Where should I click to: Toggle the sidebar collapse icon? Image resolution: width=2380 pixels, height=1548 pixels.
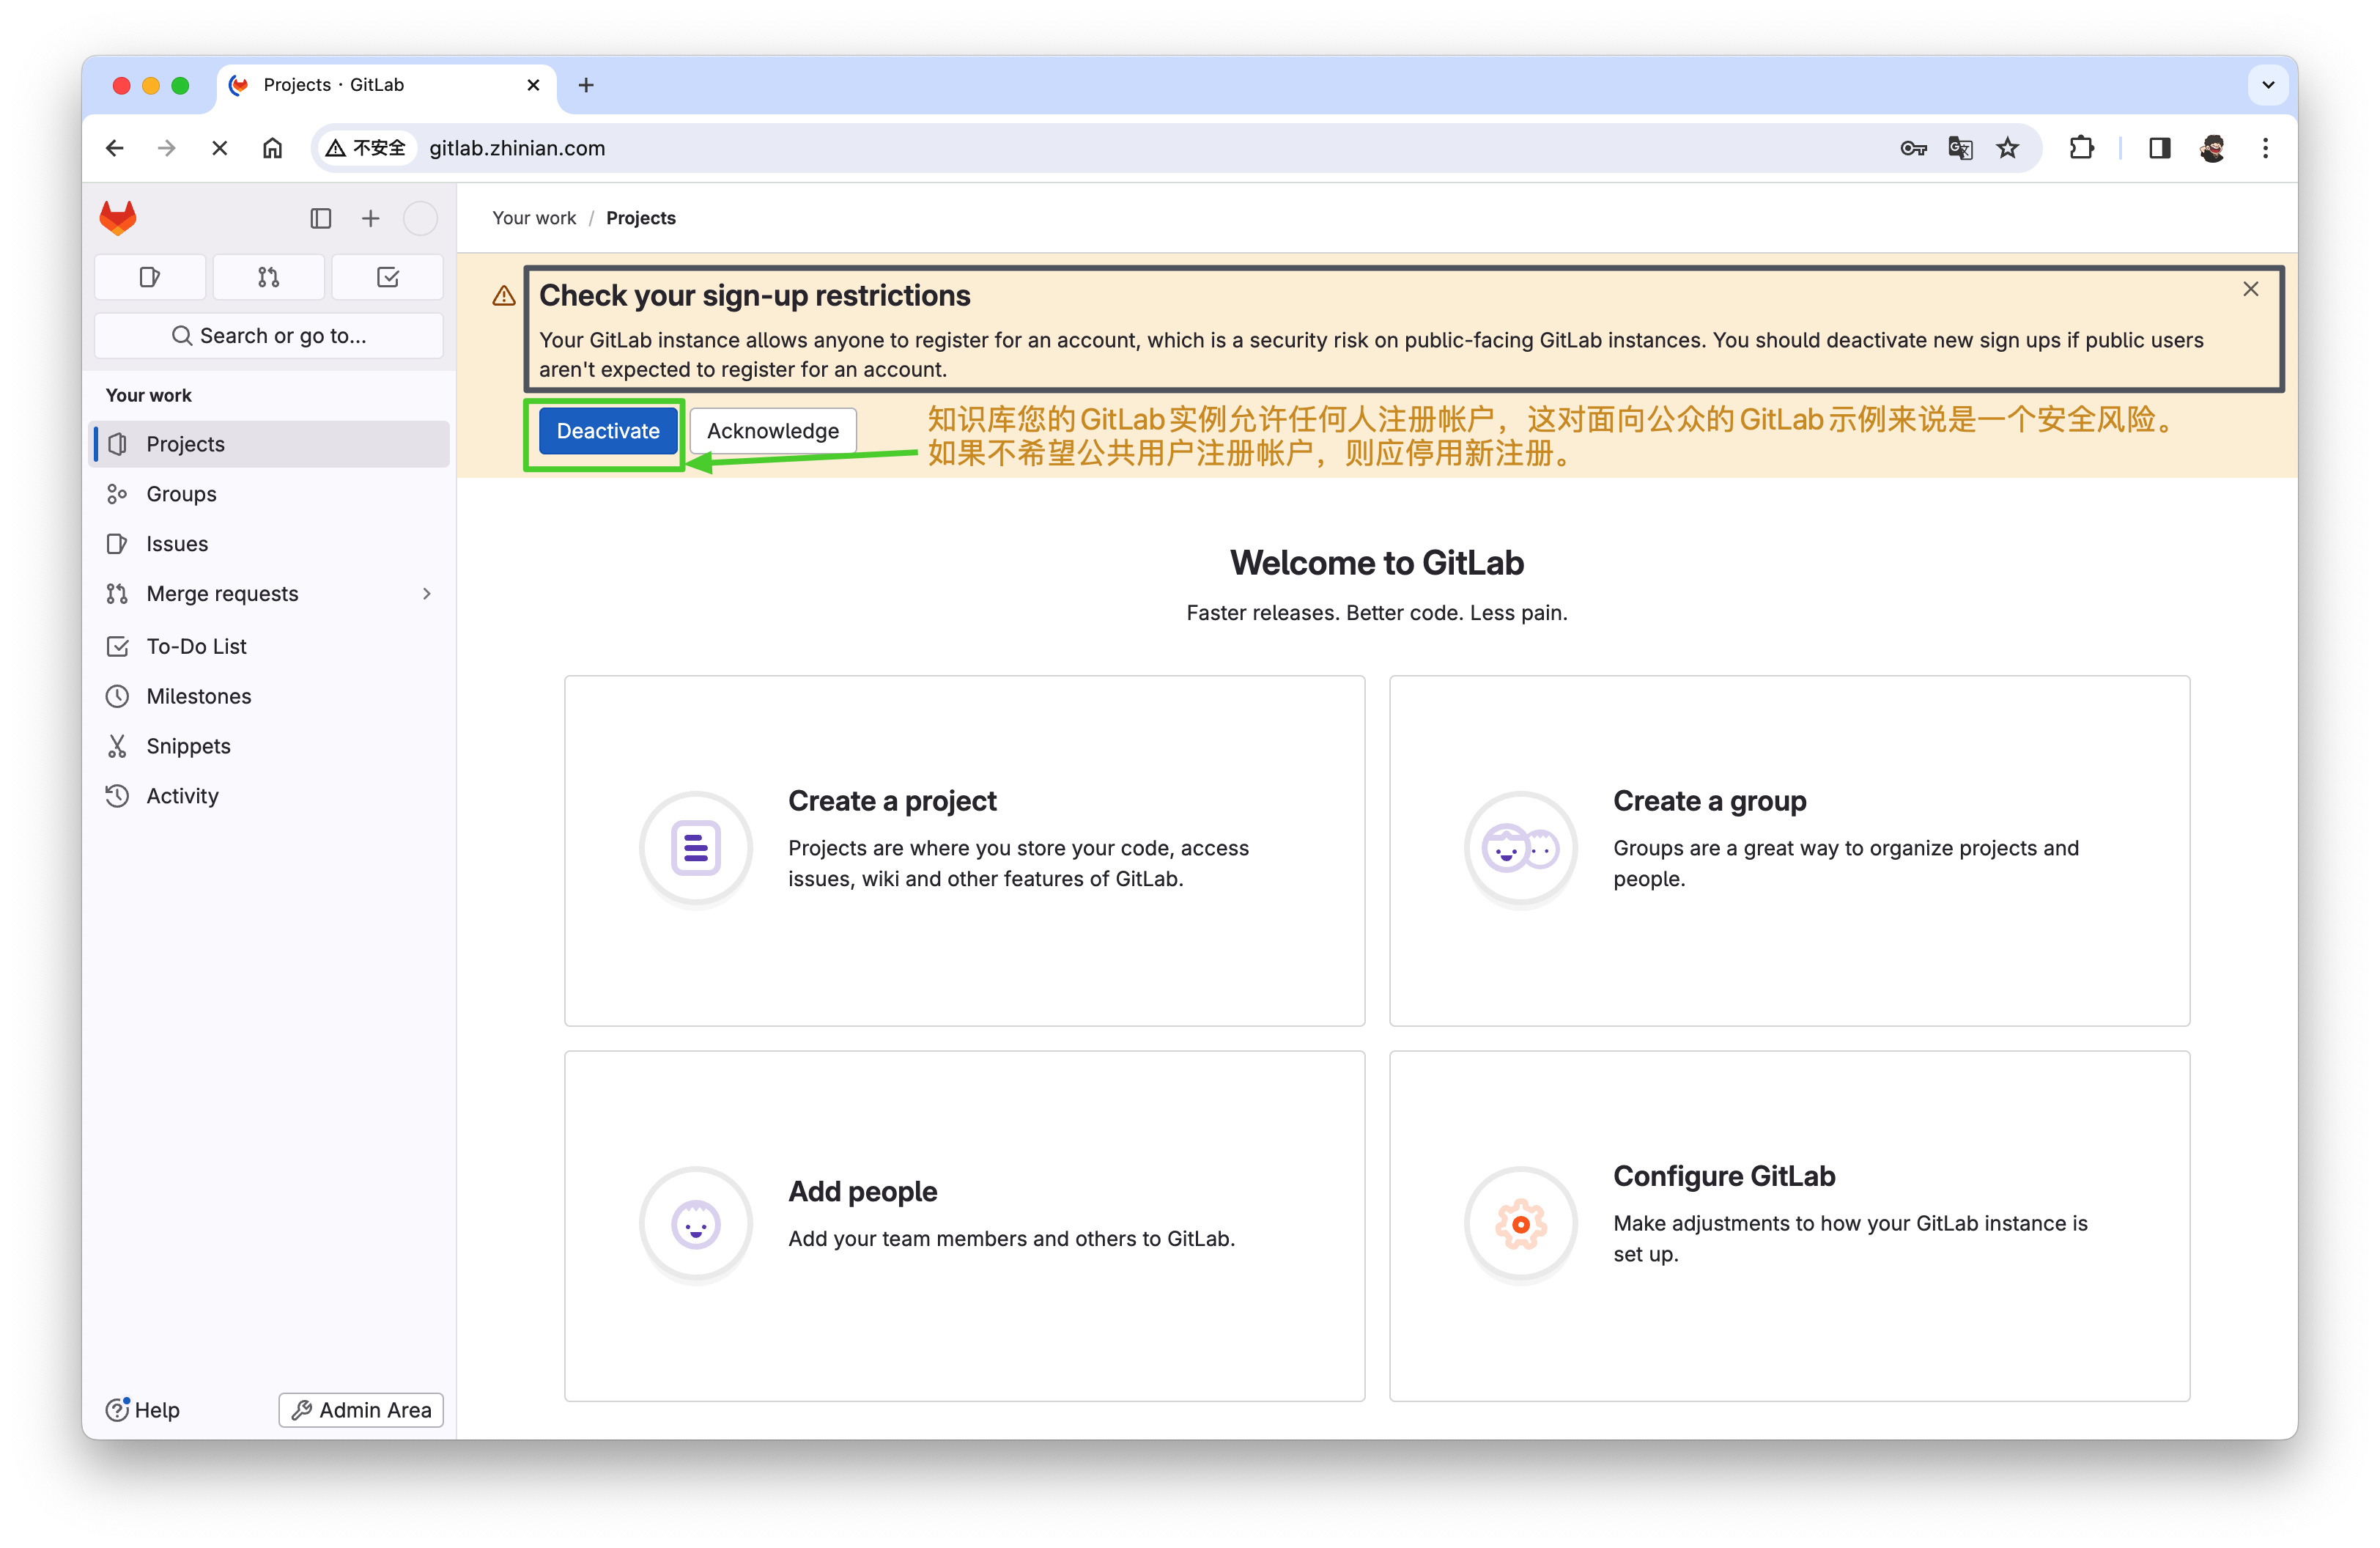coord(320,218)
